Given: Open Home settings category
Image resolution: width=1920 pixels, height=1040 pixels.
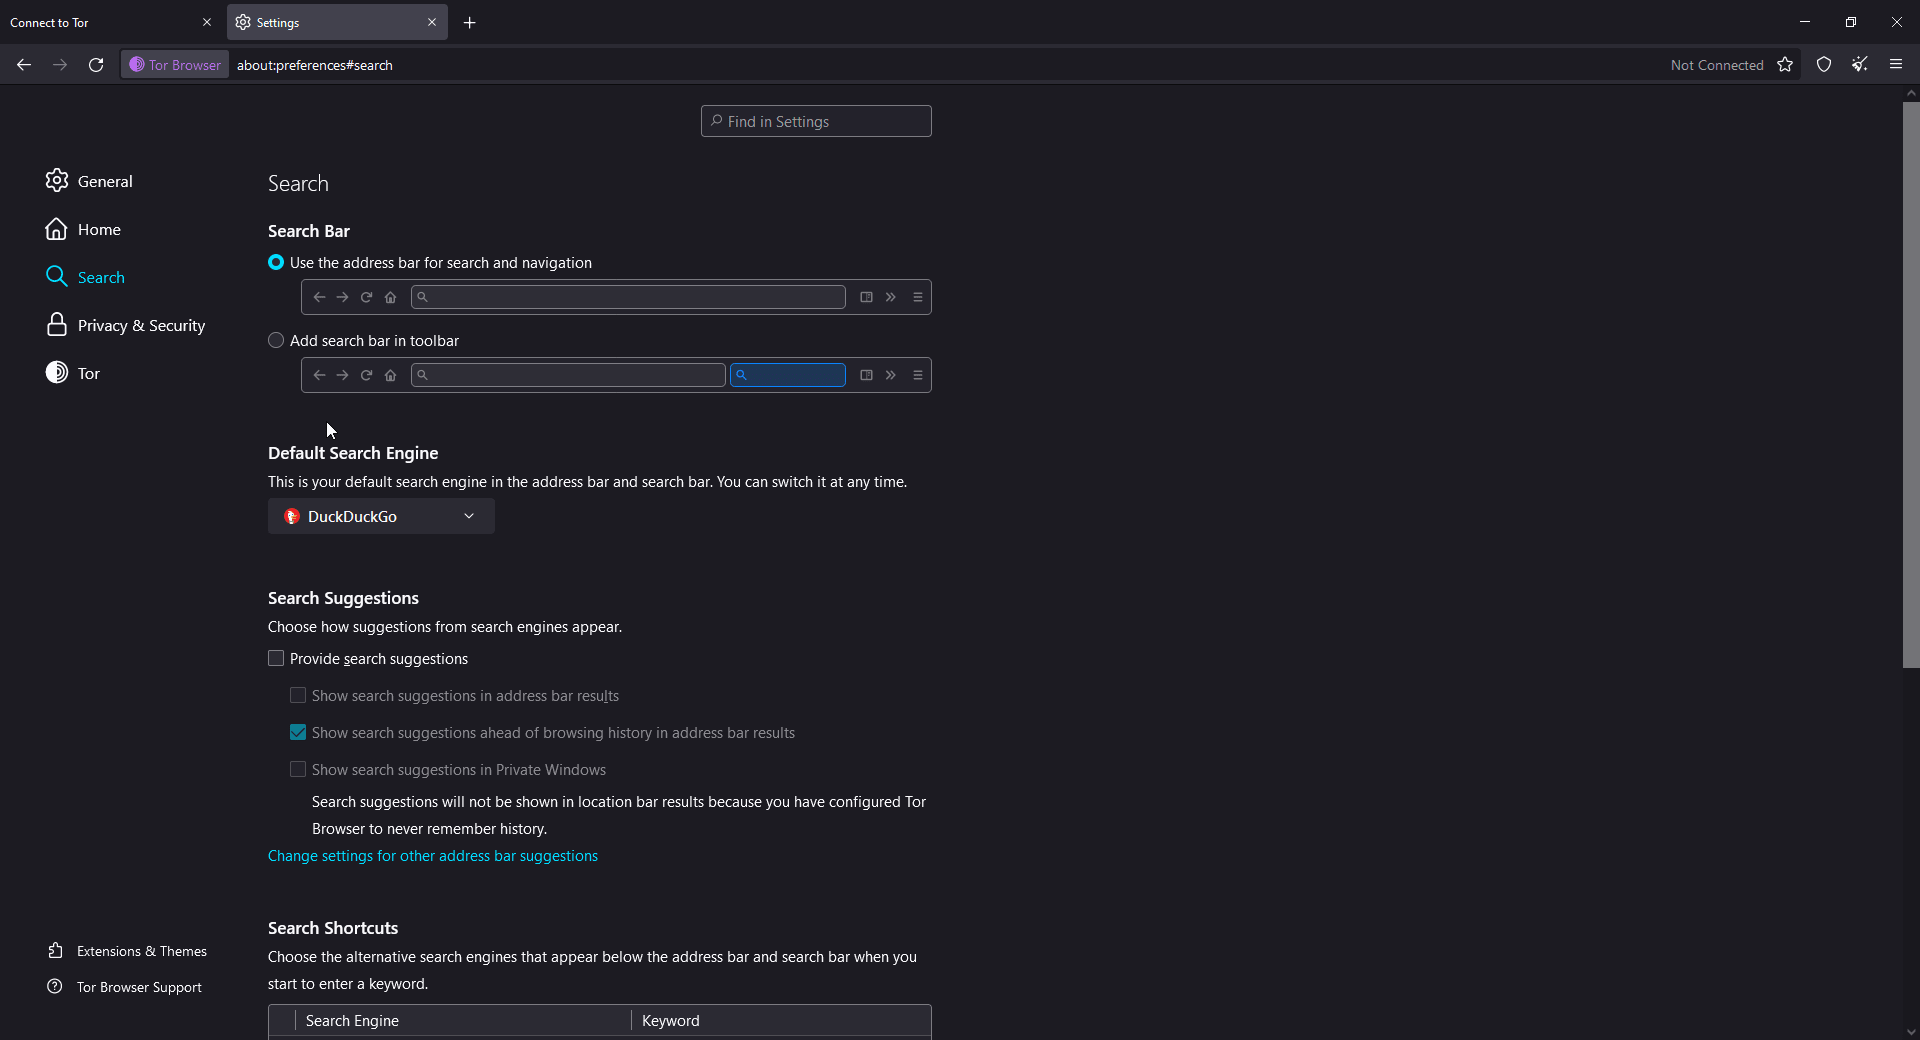Looking at the screenshot, I should coord(83,229).
